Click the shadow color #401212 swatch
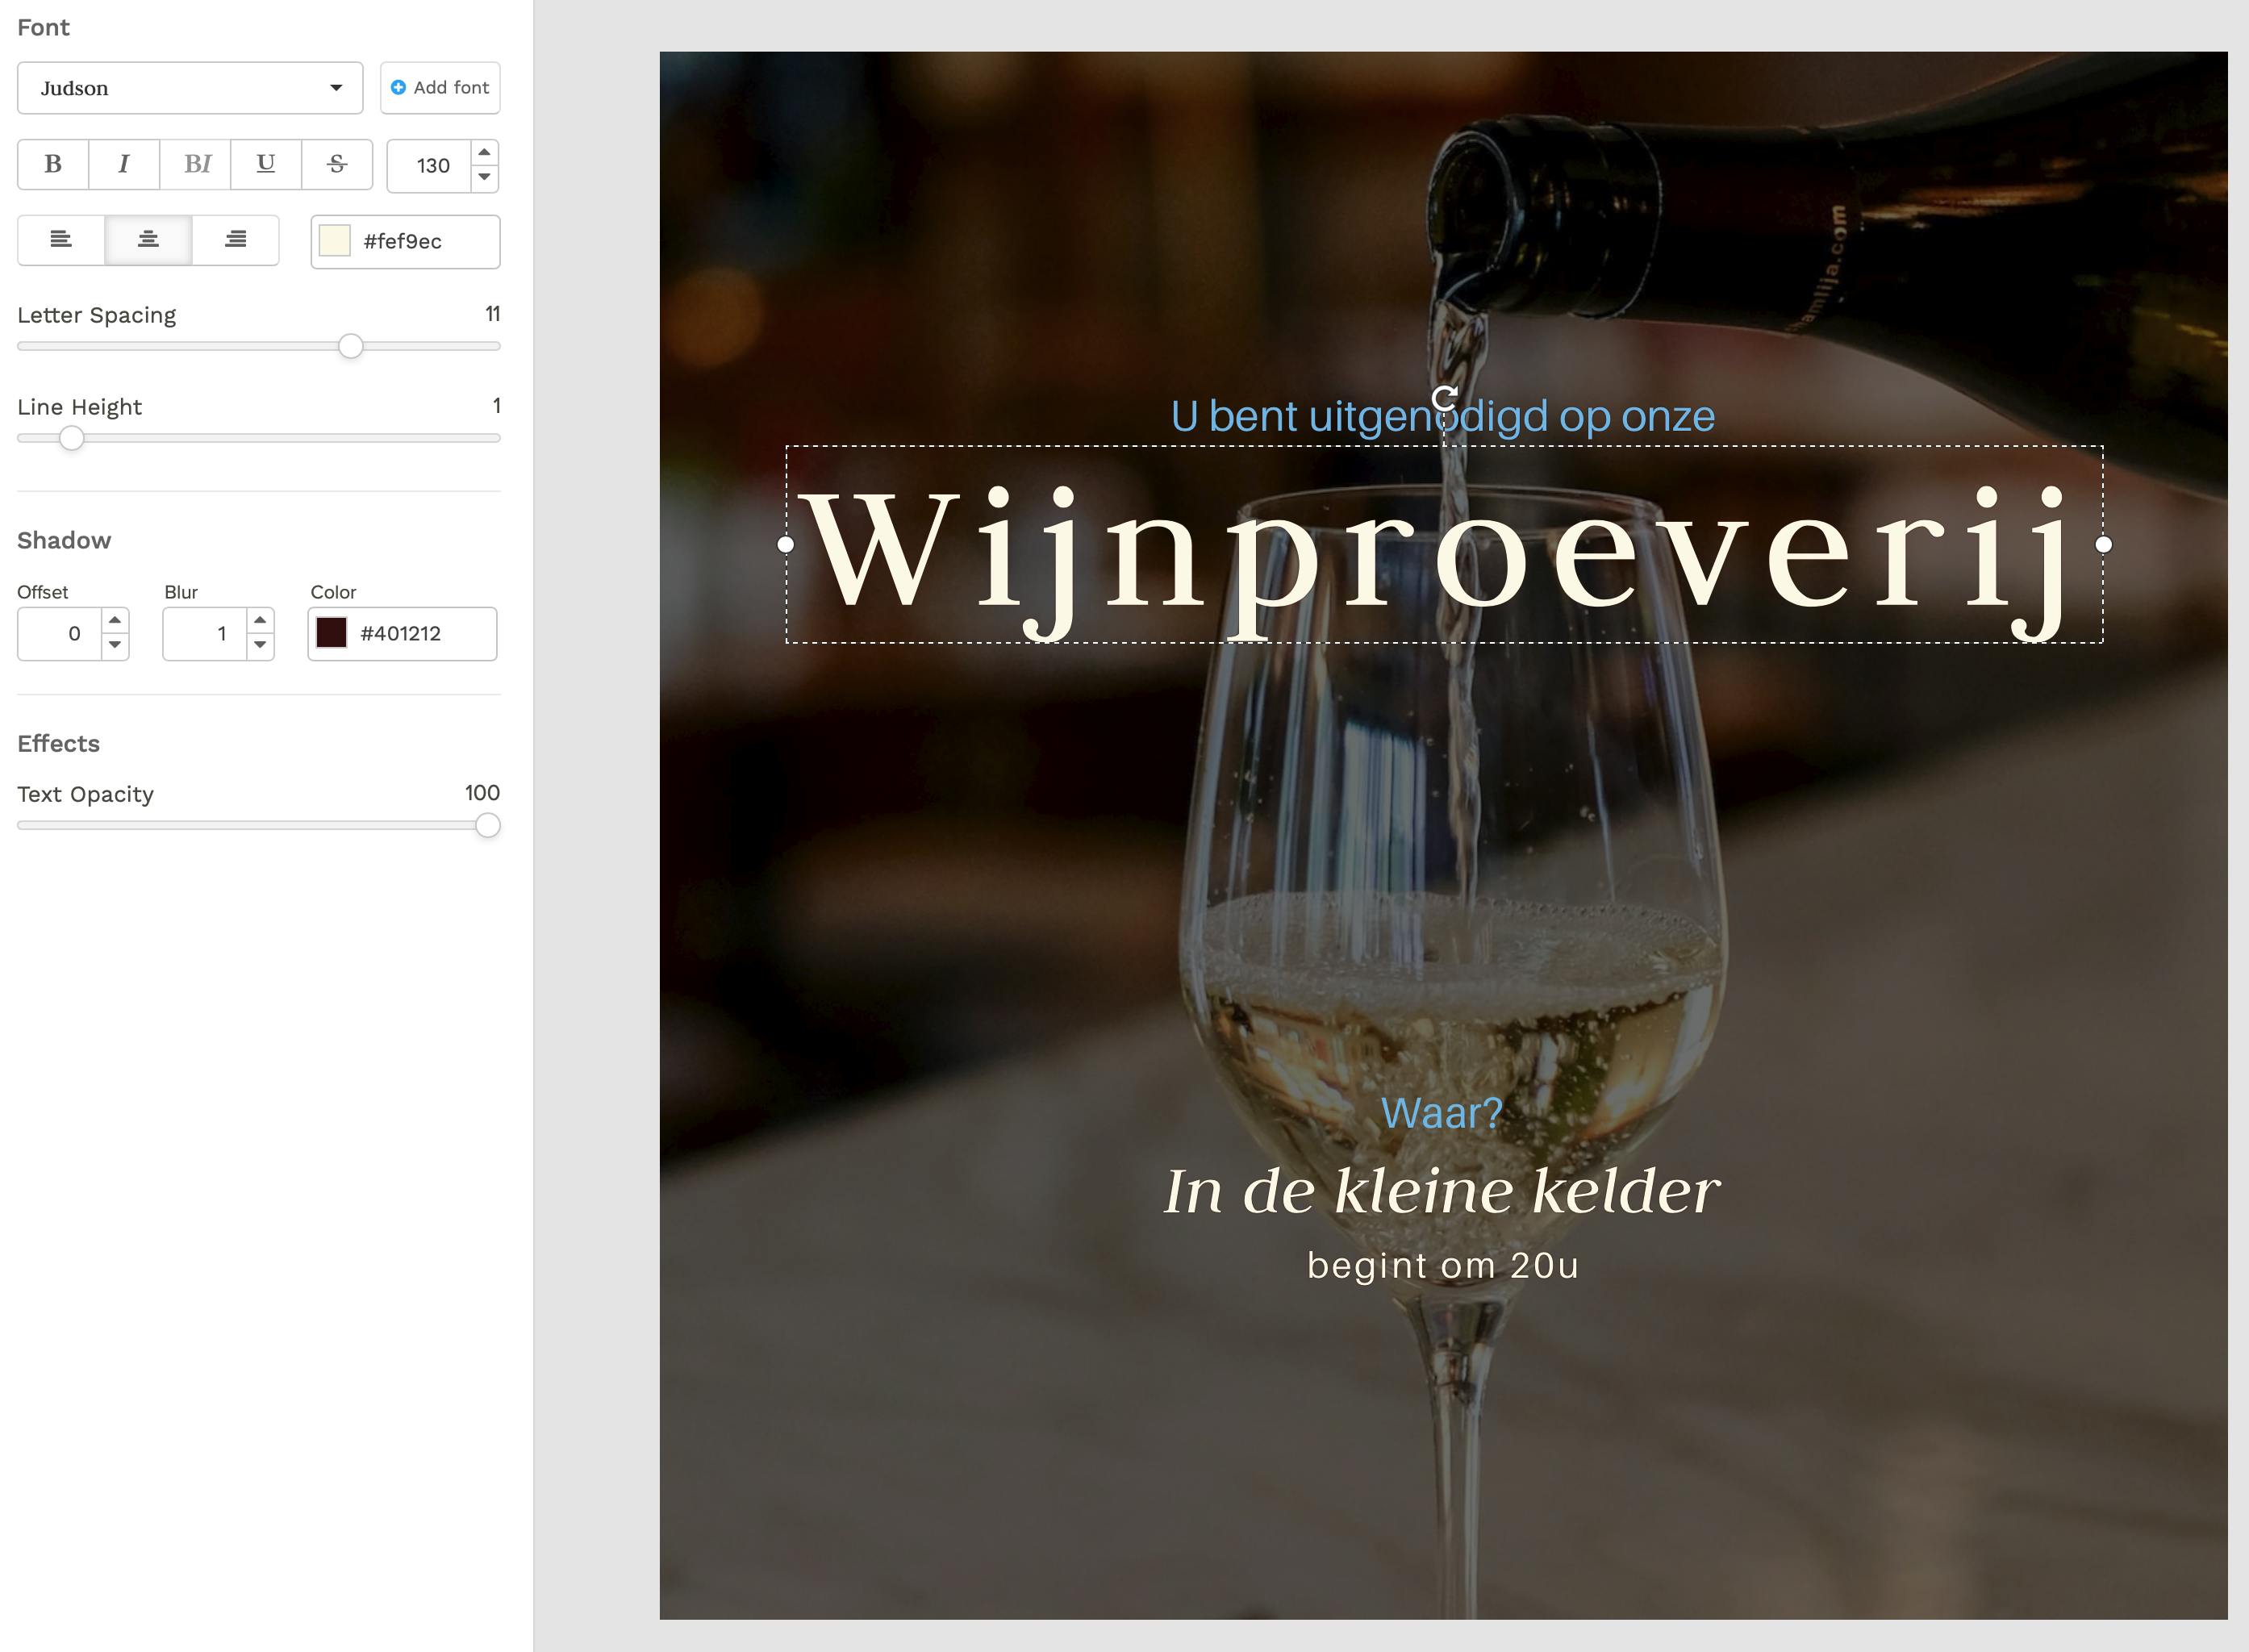Viewport: 2249px width, 1652px height. coord(331,633)
